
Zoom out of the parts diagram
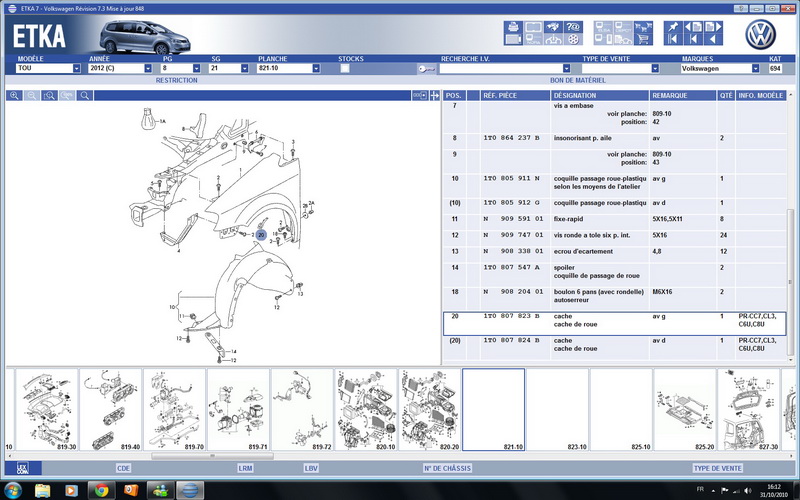click(32, 95)
